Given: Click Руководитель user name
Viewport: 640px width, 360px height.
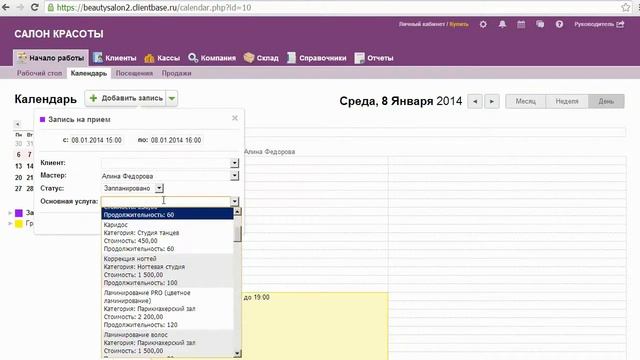Looking at the screenshot, I should pyautogui.click(x=594, y=24).
